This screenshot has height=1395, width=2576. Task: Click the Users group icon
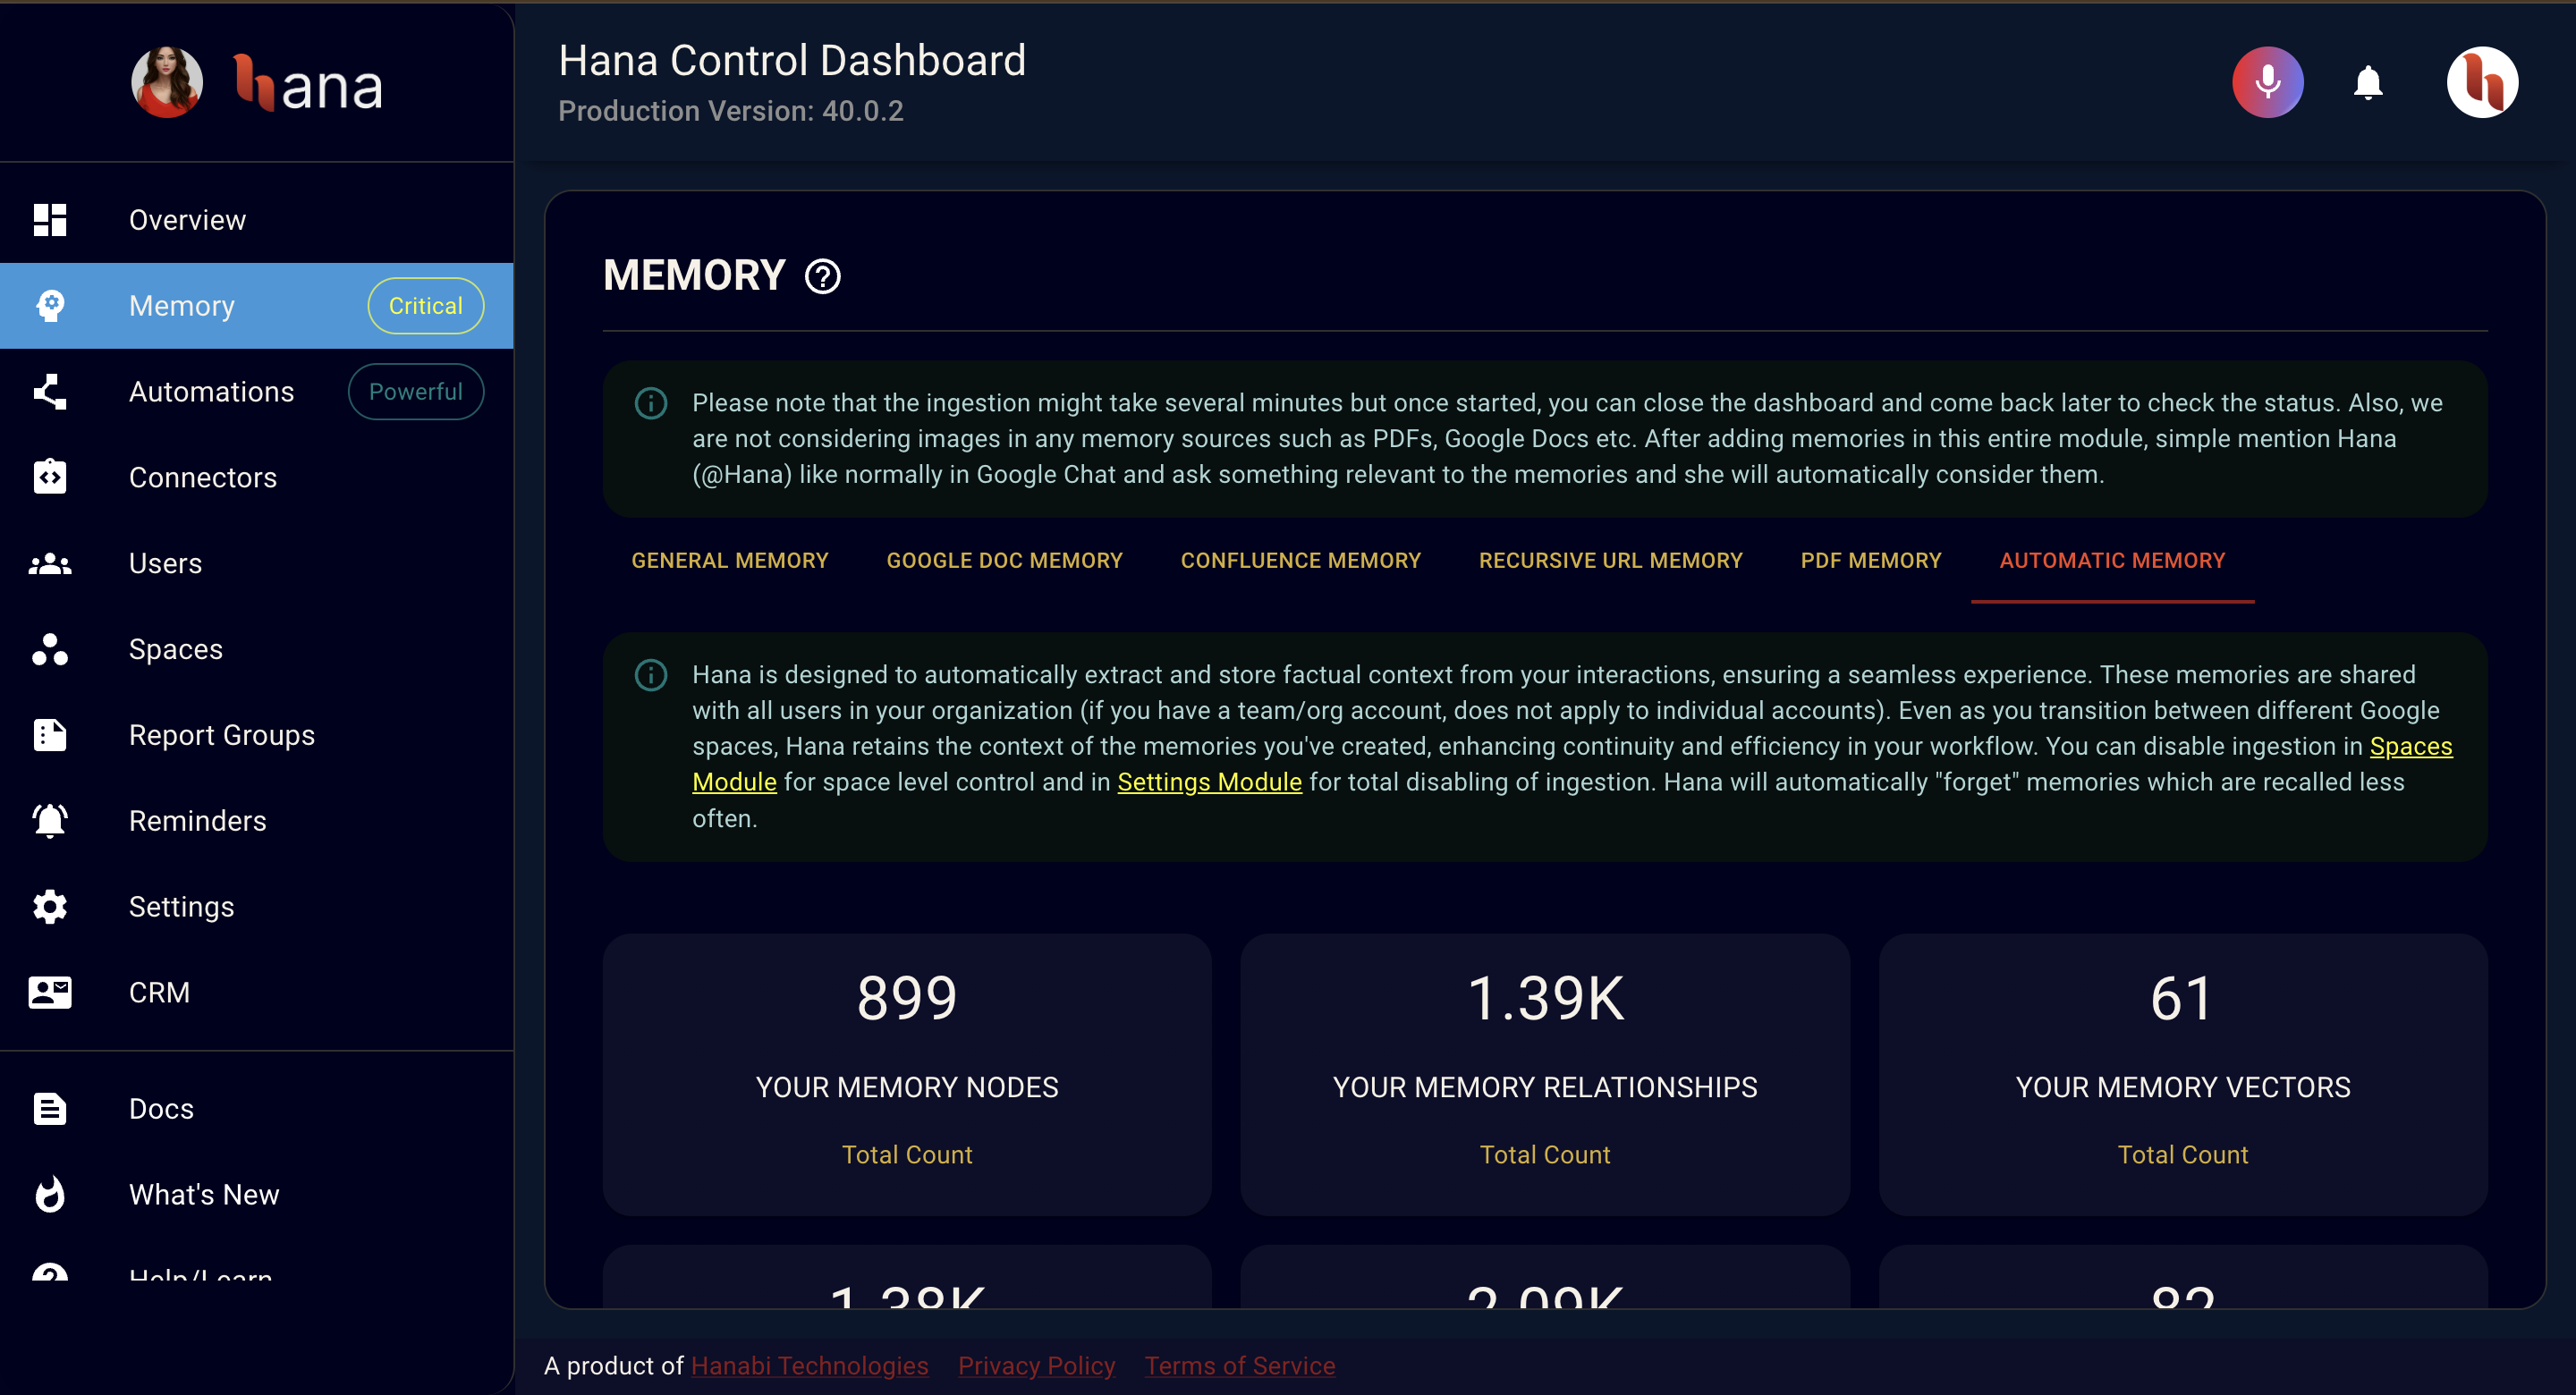click(50, 564)
